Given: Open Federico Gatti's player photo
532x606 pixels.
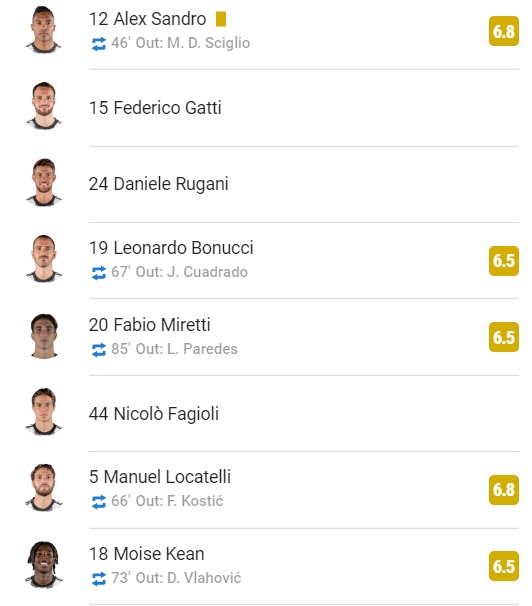Looking at the screenshot, I should 44,106.
